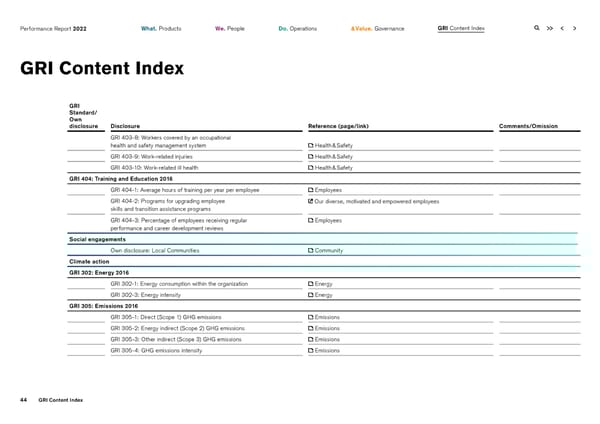This screenshot has height=424, width=600.
Task: Click page icon beside GRI 403-8 Health & Safety
Action: (311, 145)
